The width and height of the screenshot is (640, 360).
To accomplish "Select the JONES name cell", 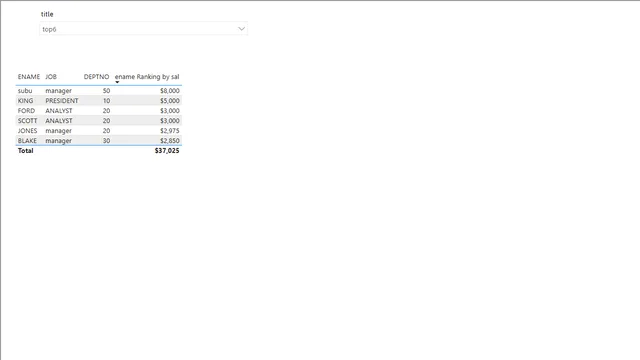I will click(27, 131).
